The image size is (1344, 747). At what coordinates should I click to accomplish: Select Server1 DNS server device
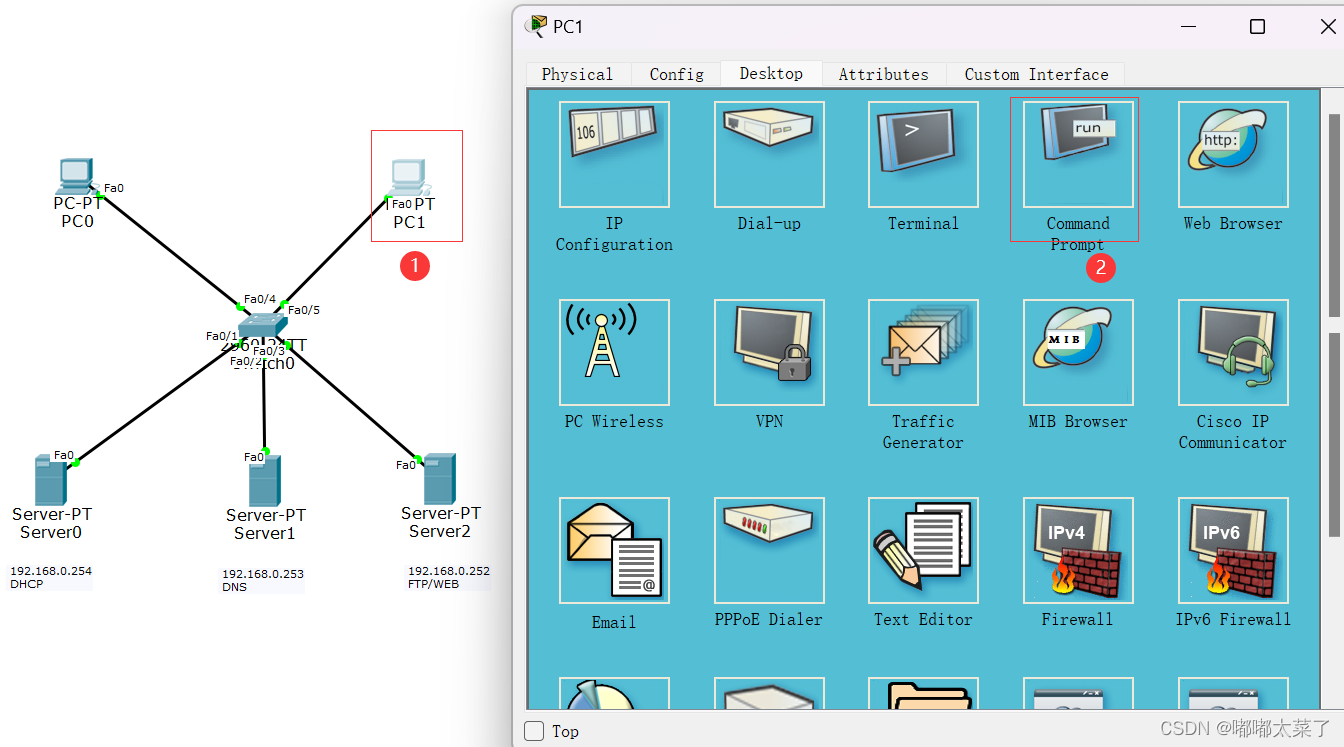pos(264,481)
